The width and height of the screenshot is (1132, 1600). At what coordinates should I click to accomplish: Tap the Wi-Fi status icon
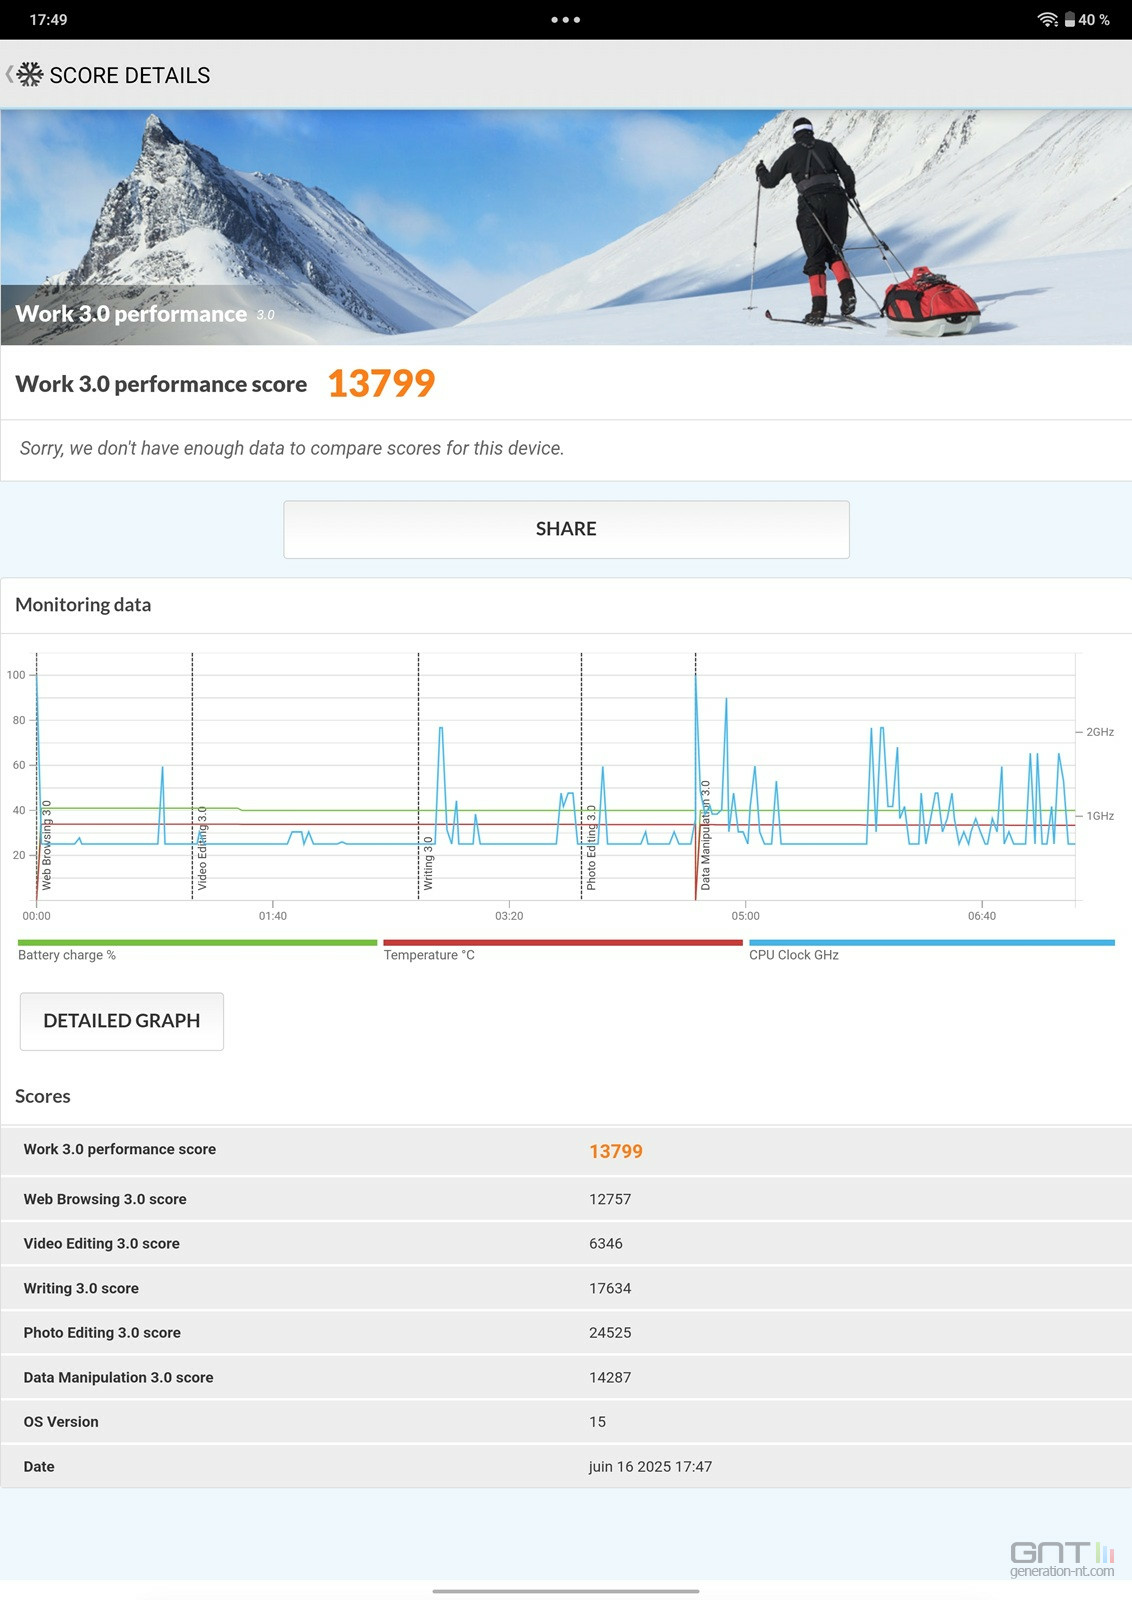point(1047,20)
